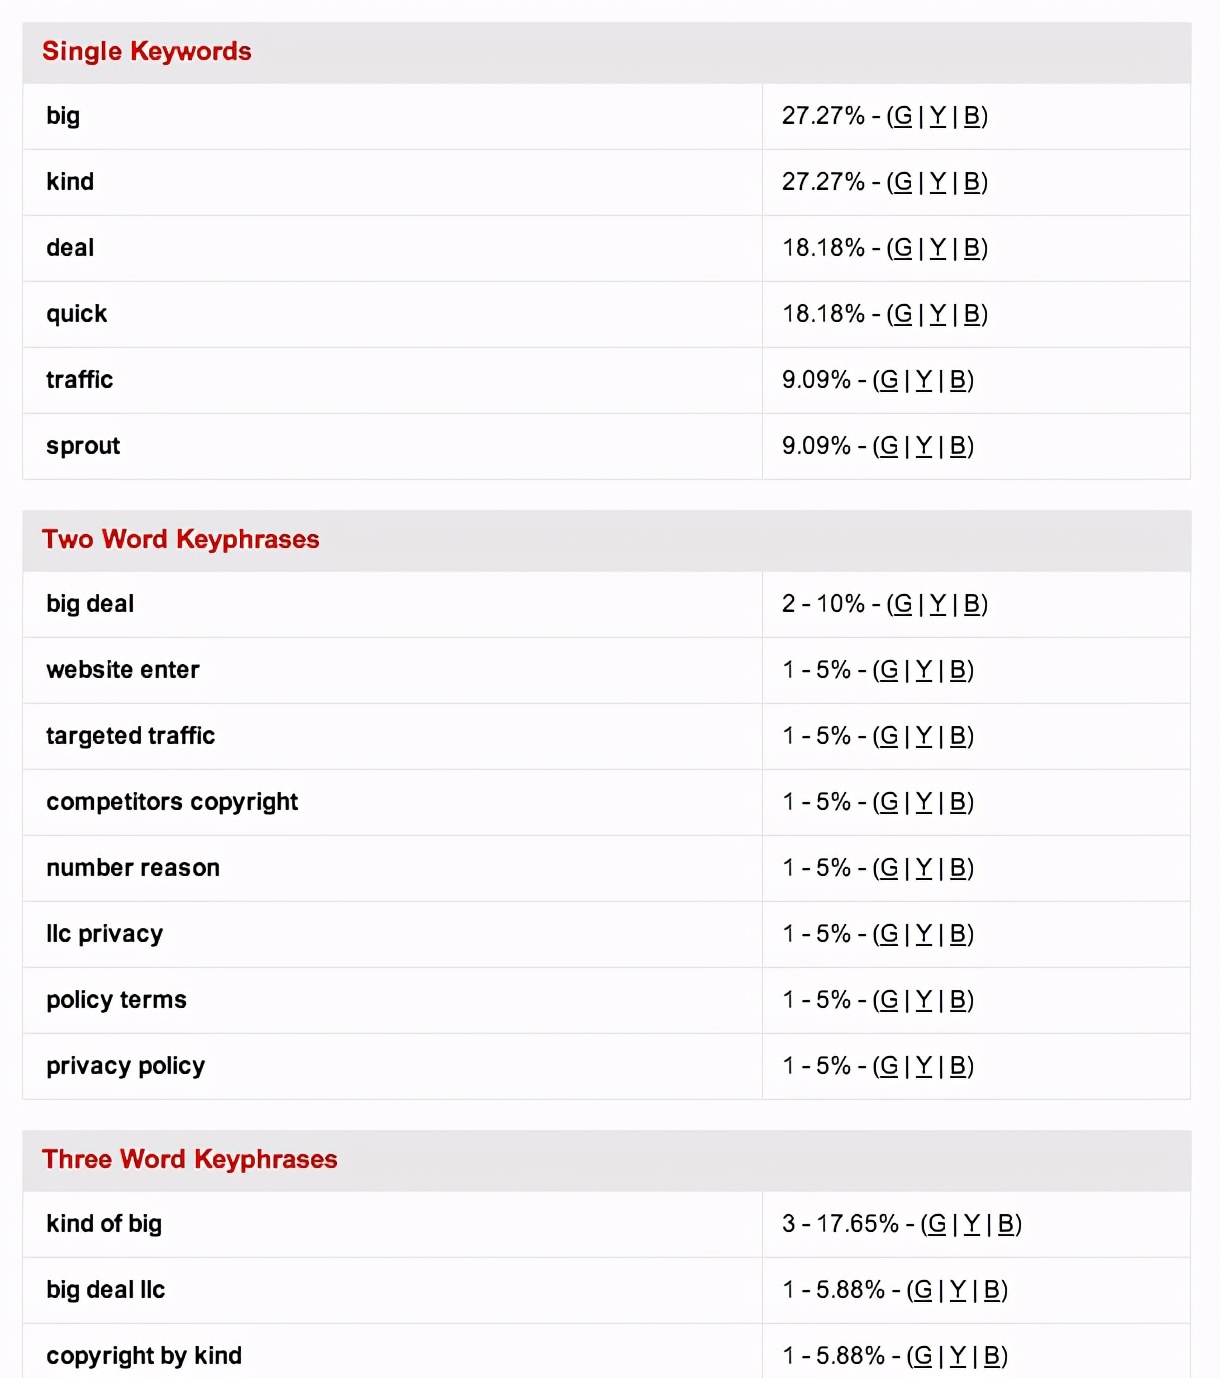Click the G link beside 'sprout'
Viewport: 1220px width, 1378px height.
pyautogui.click(x=890, y=446)
